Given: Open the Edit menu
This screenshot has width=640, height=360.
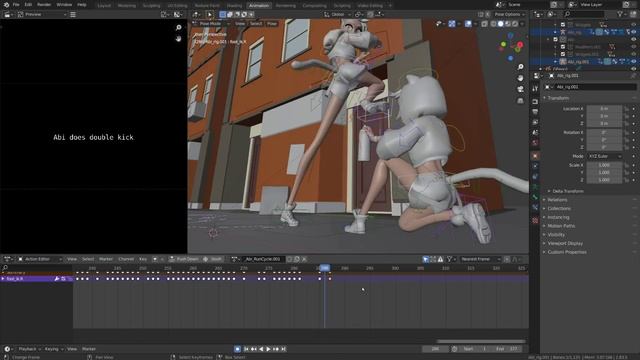Looking at the screenshot, I should coord(28,5).
